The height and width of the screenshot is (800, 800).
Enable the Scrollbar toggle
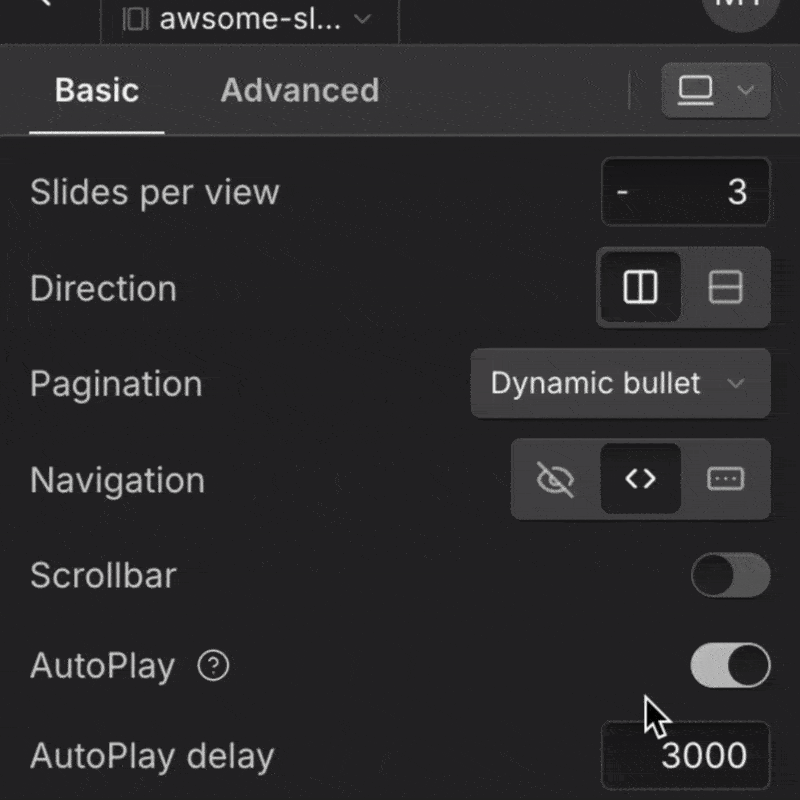coord(728,575)
